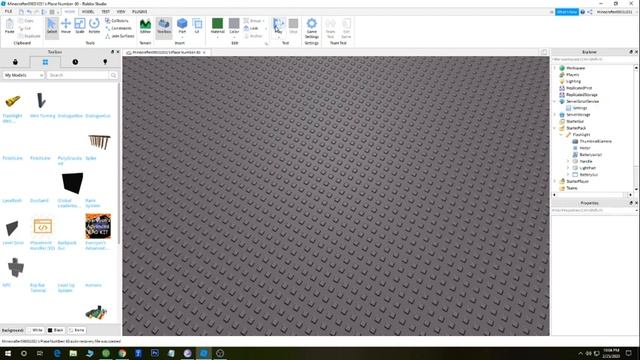The width and height of the screenshot is (640, 360).
Task: Click the Team Test icon
Action: 330,27
